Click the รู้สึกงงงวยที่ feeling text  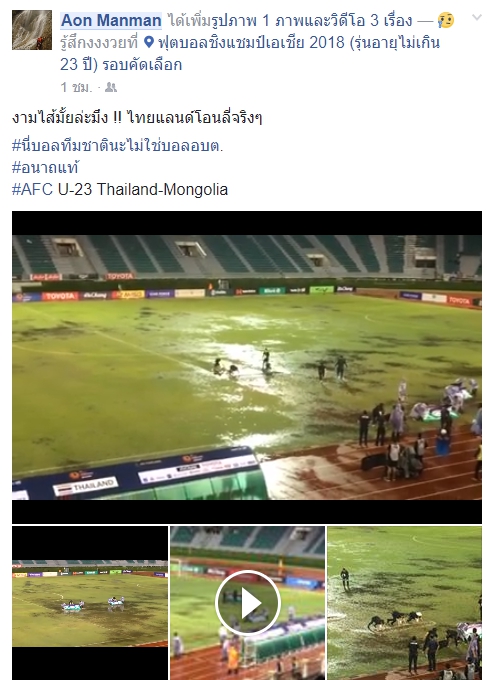[x=99, y=42]
